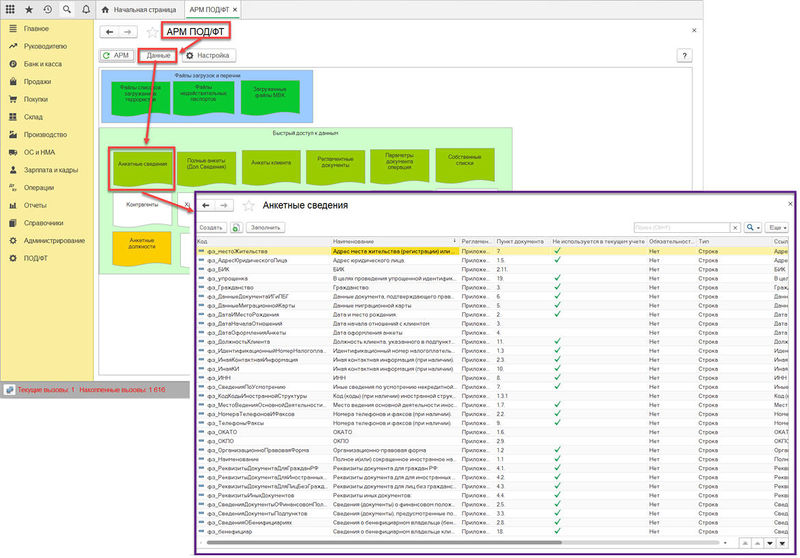This screenshot has height=558, width=800.
Task: Open search options dropdown with magnifier
Action: click(x=751, y=228)
